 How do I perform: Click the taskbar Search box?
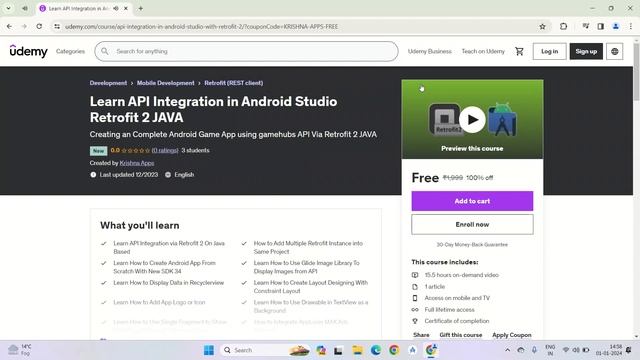[265, 350]
